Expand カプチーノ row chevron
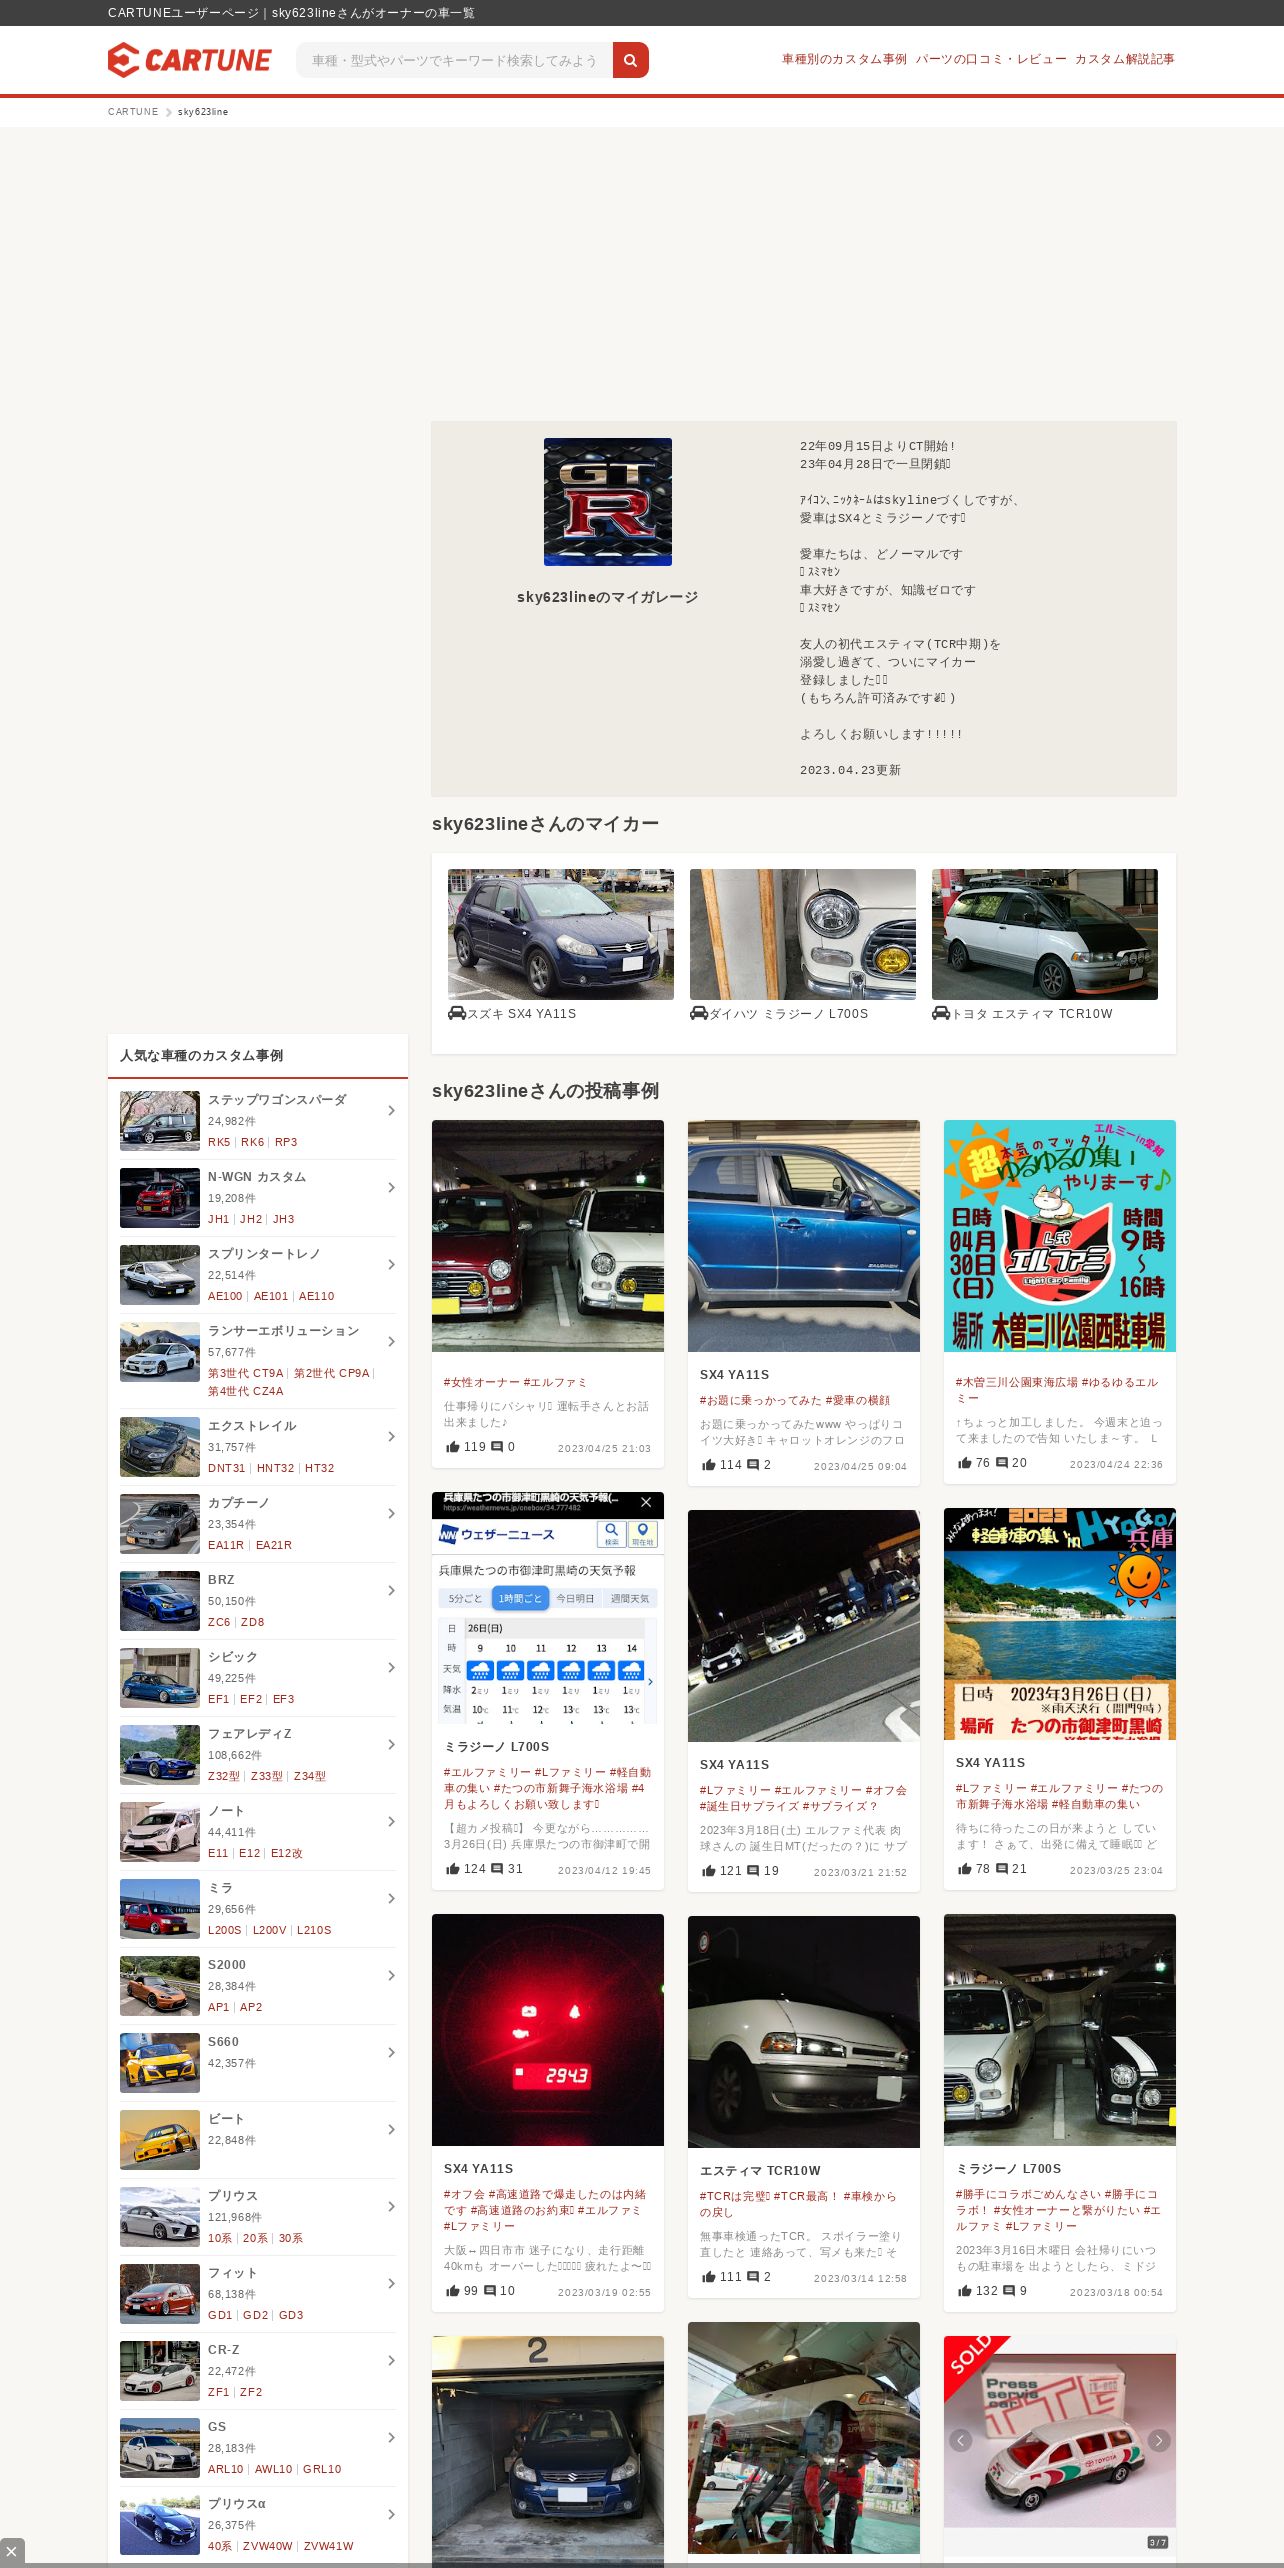Viewport: 1284px width, 2568px height. 391,1514
